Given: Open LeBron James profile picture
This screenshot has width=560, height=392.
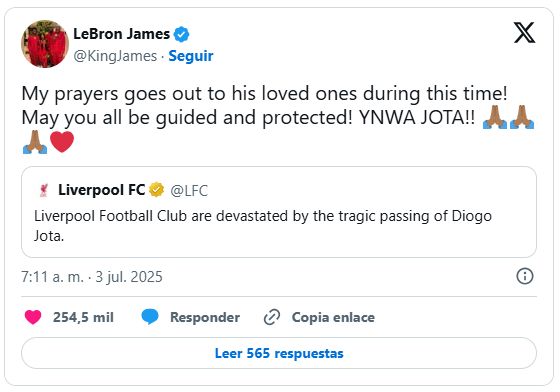Looking at the screenshot, I should (45, 44).
